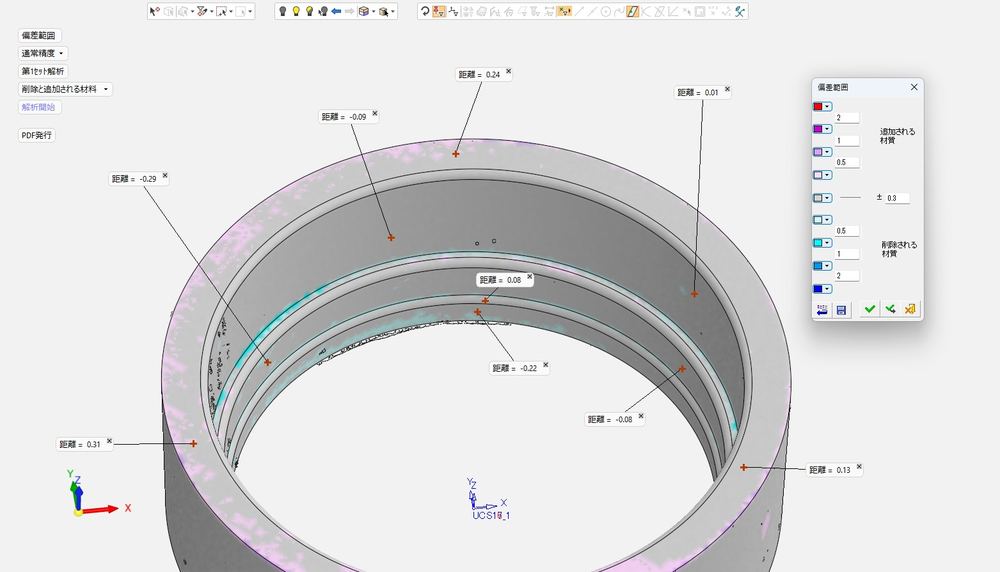Click the light bulb with arrow icon

tap(323, 11)
